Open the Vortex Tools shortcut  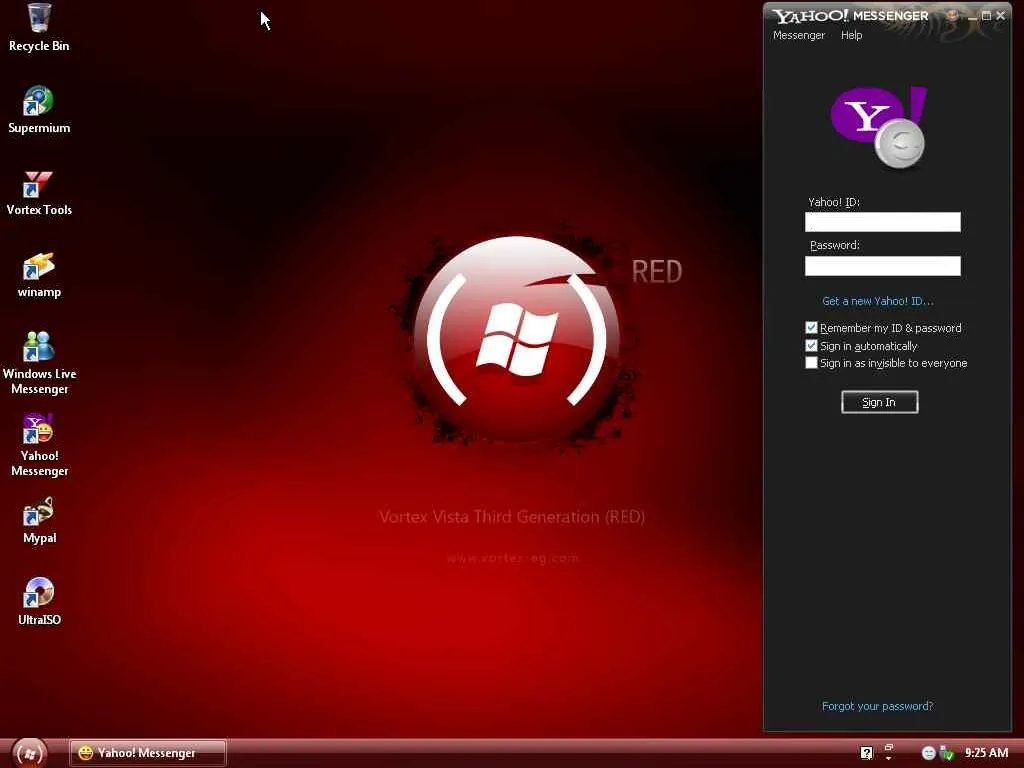(x=39, y=193)
